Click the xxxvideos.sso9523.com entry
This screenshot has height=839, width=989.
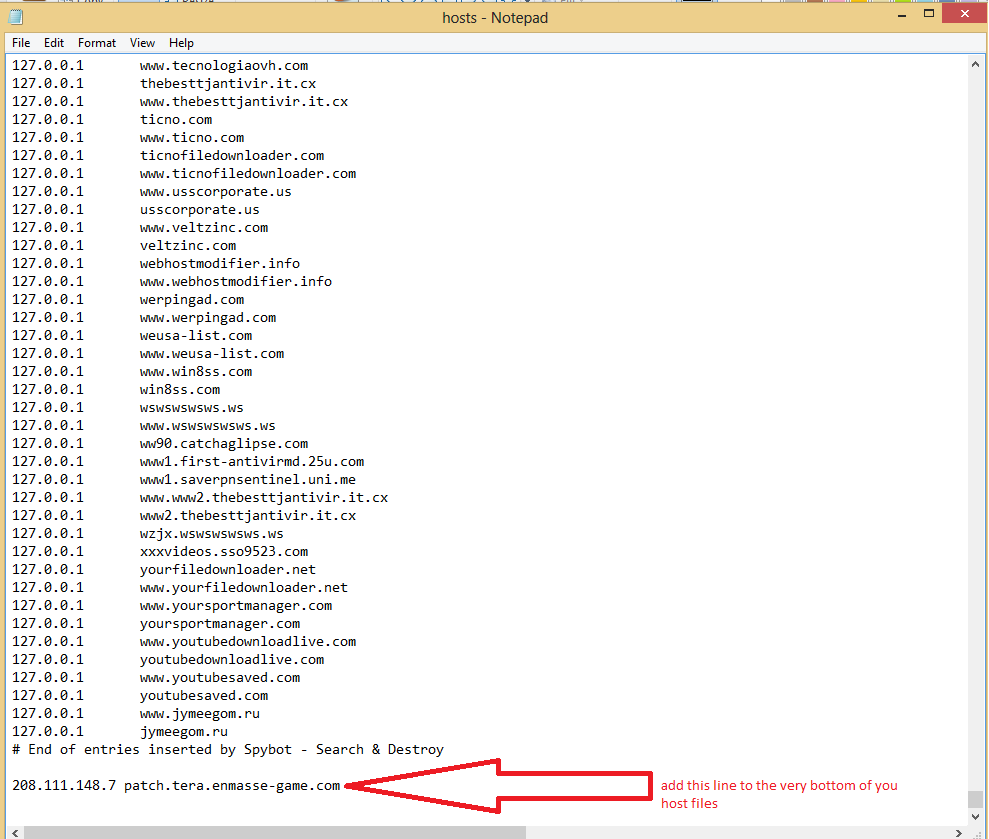coord(224,551)
